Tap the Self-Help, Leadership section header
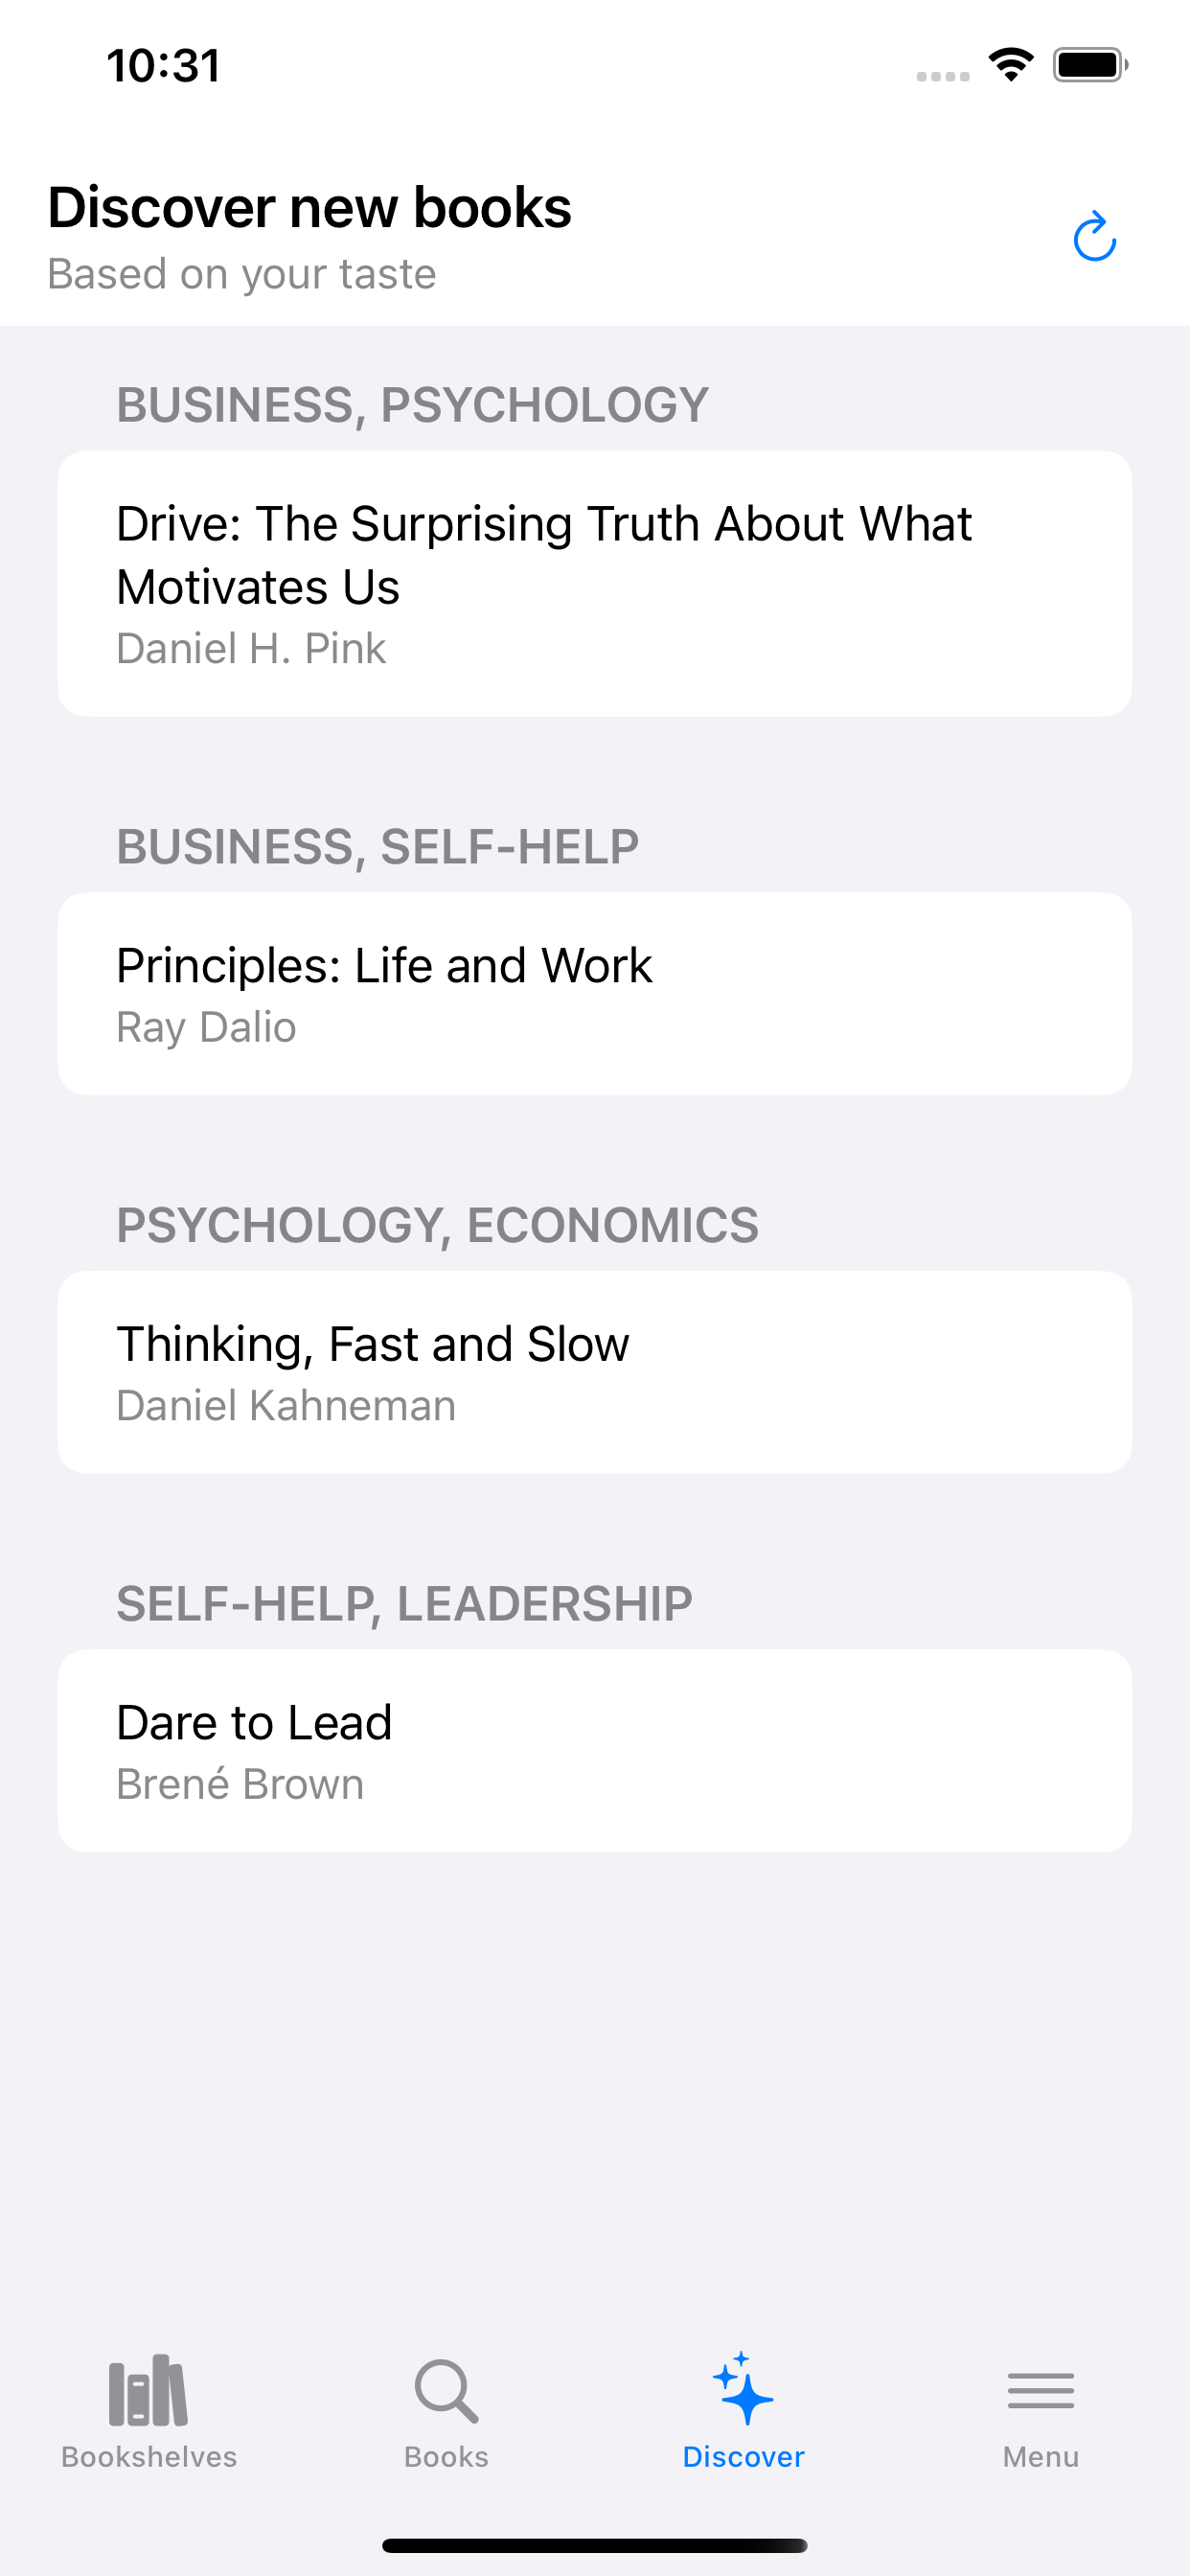 [x=404, y=1604]
